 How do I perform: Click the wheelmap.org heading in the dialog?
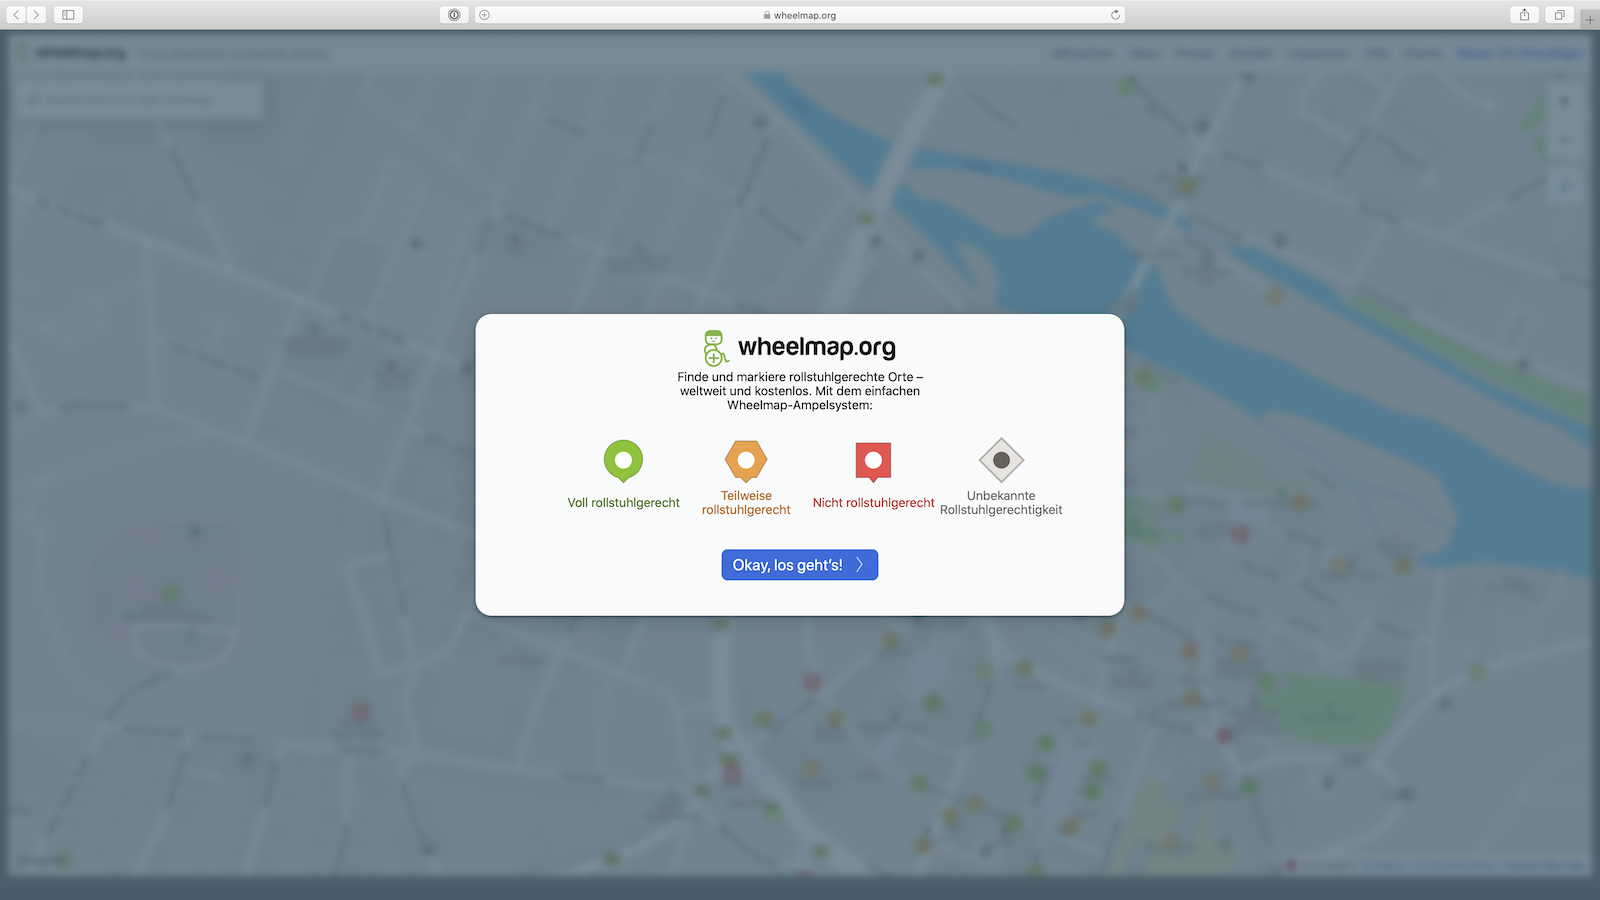click(x=817, y=347)
